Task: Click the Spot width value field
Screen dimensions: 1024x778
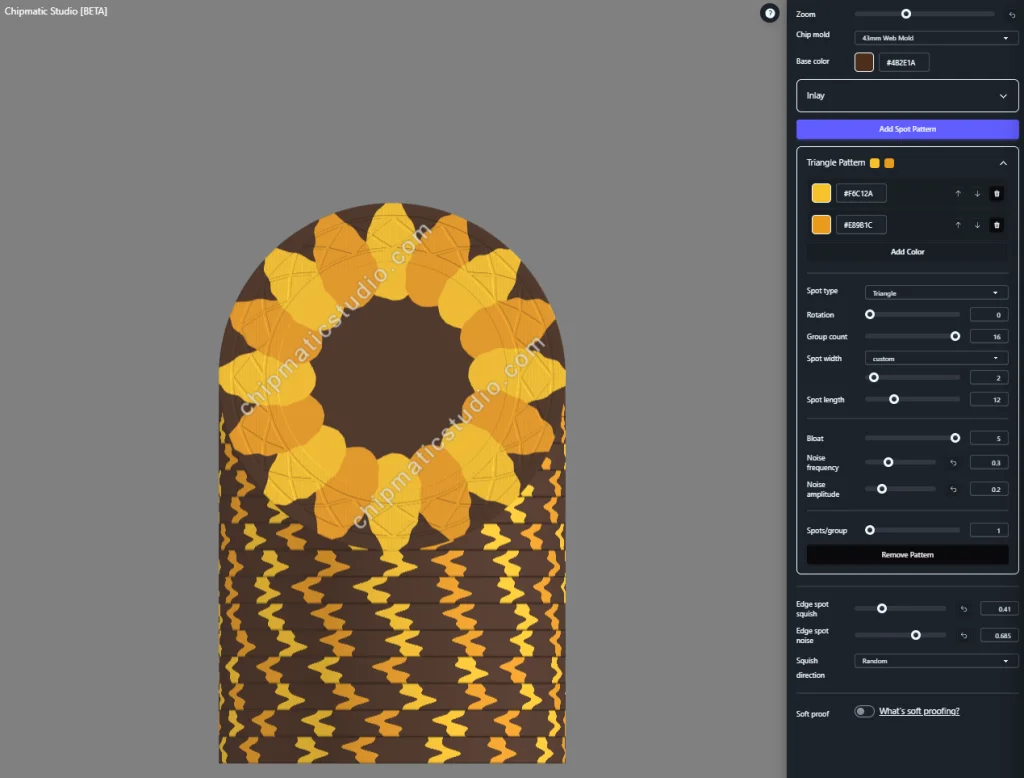Action: click(x=989, y=378)
